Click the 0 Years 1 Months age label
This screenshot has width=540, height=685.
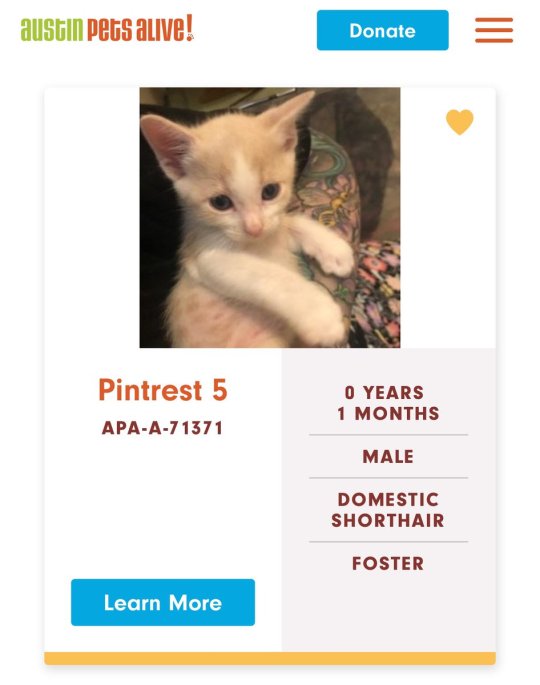(x=388, y=403)
